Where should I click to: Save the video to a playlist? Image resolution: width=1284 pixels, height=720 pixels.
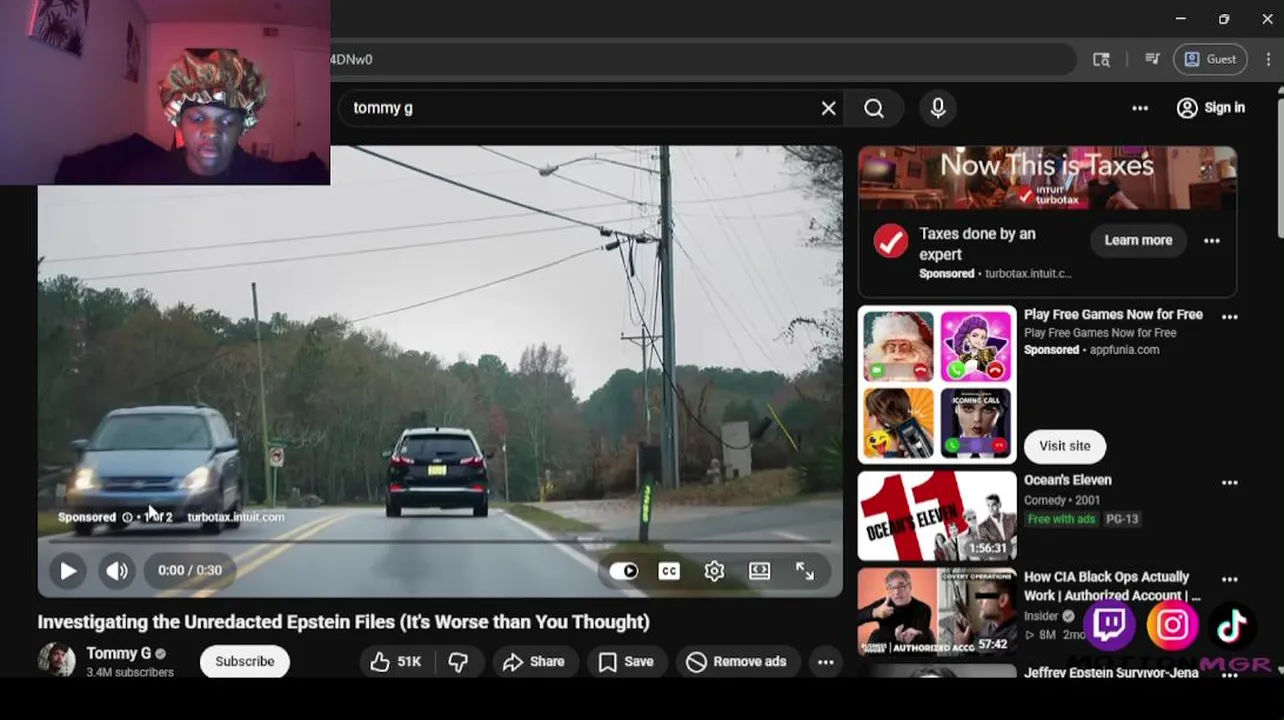(626, 662)
